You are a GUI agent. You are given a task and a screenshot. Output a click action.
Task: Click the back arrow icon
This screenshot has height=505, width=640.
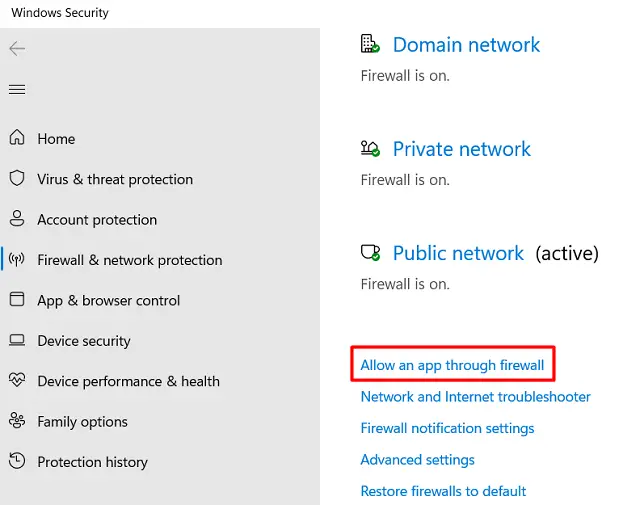pos(17,49)
